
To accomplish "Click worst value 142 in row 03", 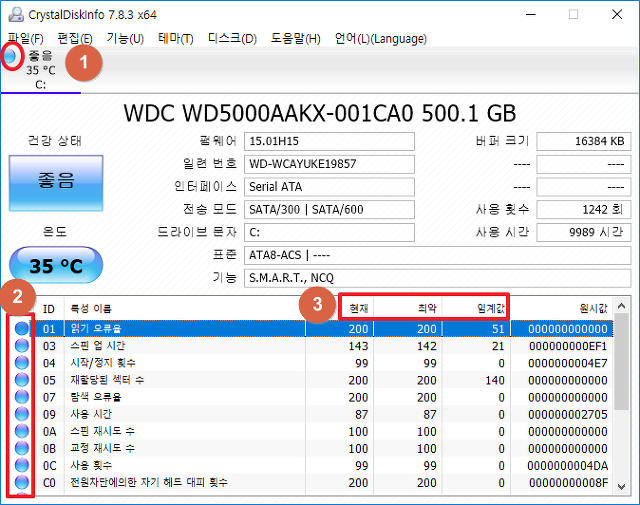I will point(427,346).
